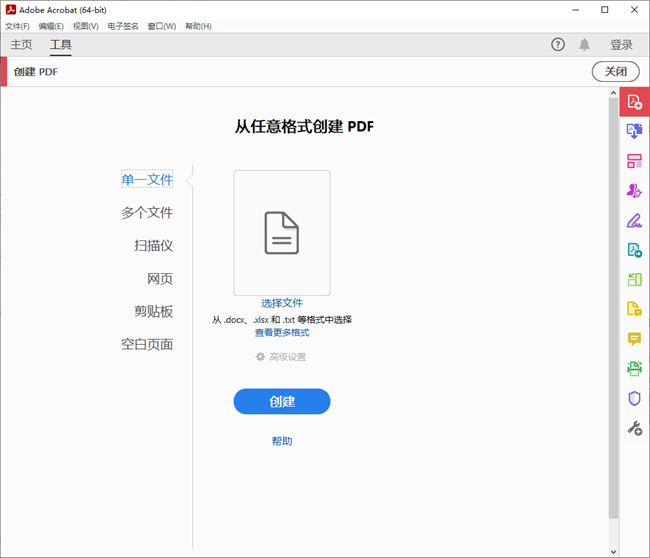Viewport: 650px width, 558px height.
Task: Click the scrollbar down arrow
Action: point(614,552)
